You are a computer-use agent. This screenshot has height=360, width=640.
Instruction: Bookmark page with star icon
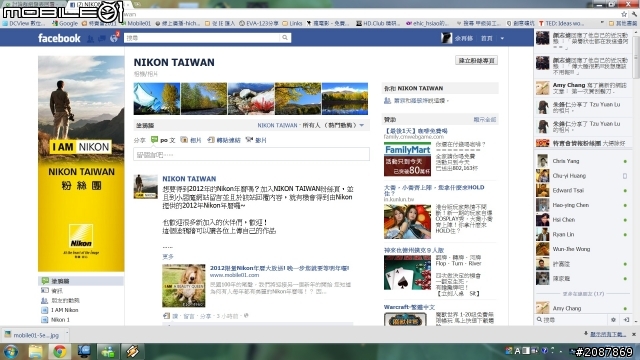point(624,14)
